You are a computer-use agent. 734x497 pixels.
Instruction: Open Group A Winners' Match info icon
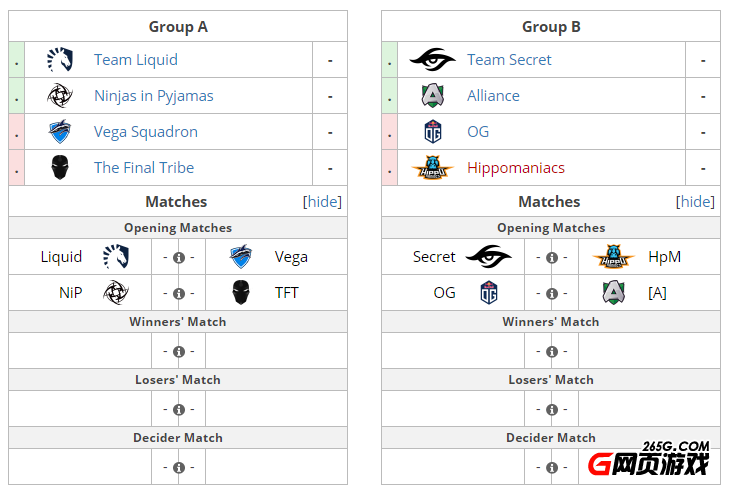click(x=179, y=351)
